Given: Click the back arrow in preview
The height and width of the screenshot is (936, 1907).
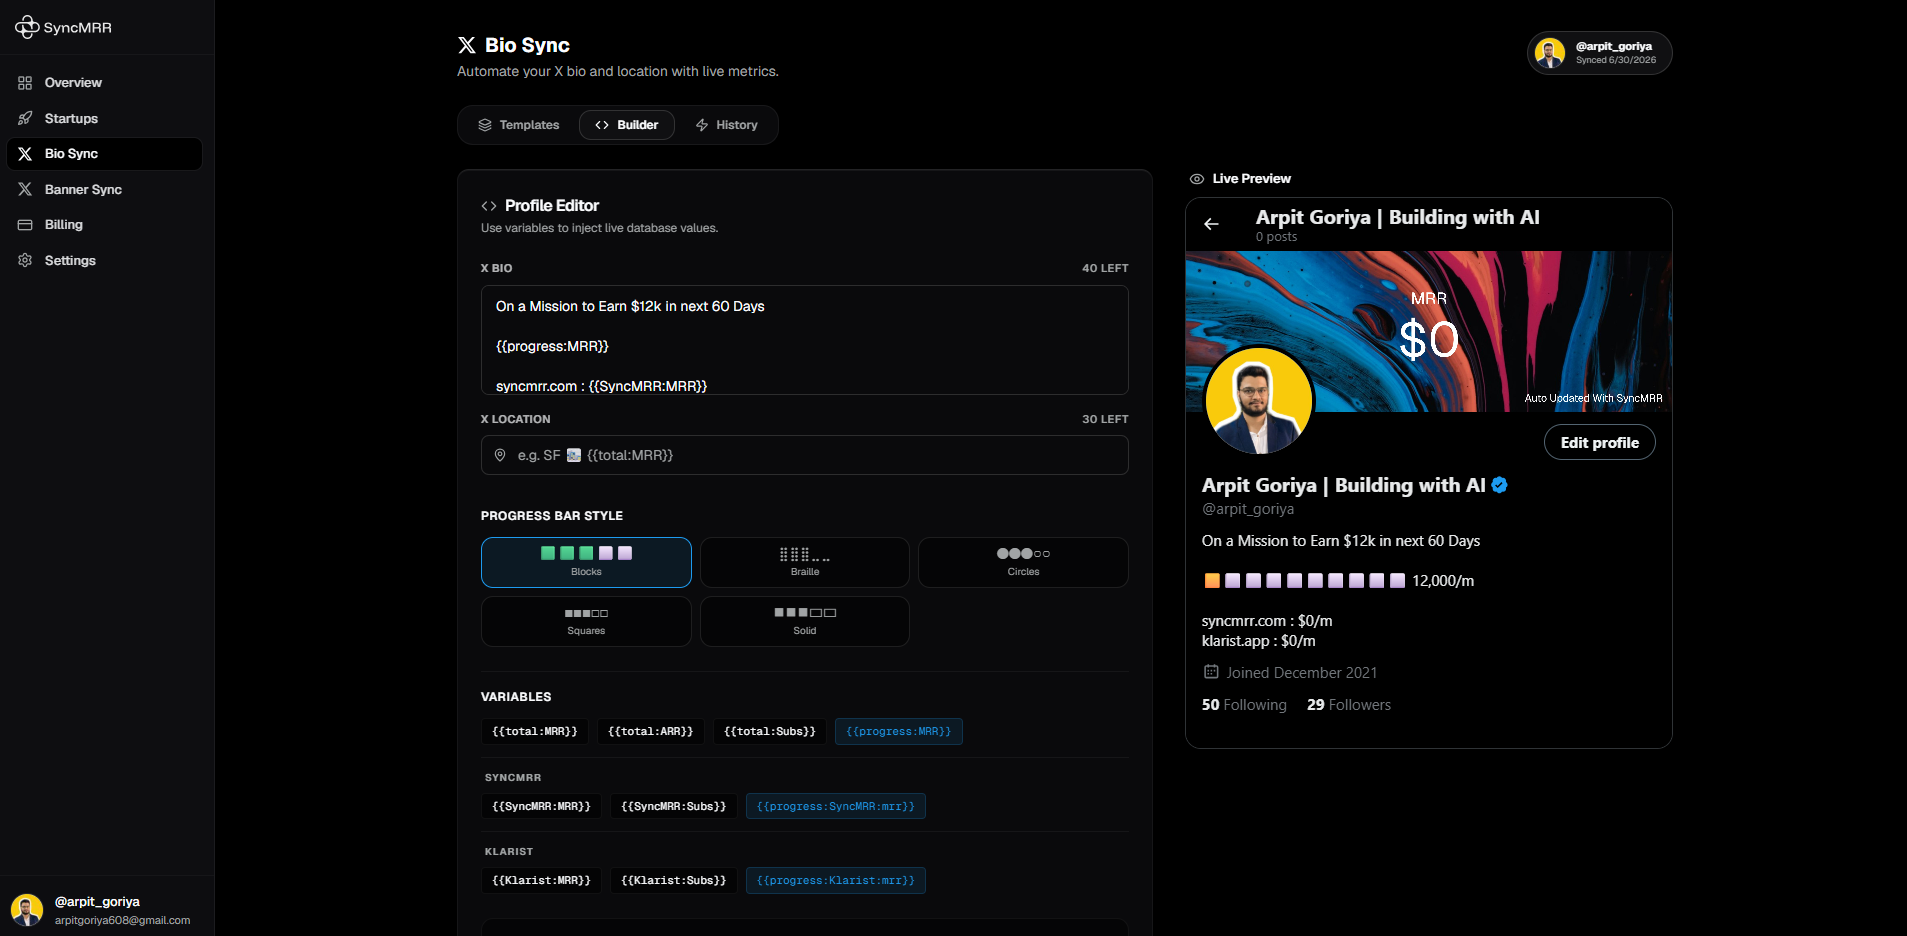Looking at the screenshot, I should tap(1212, 224).
